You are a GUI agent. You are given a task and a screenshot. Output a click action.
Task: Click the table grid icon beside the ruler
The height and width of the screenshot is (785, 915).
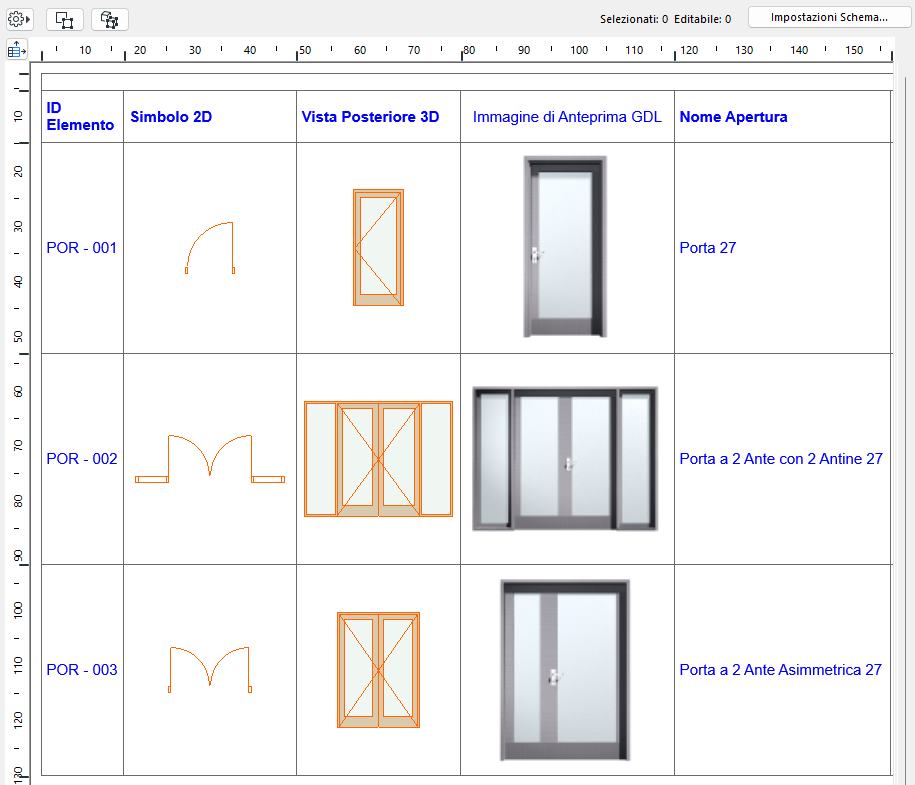pos(17,51)
